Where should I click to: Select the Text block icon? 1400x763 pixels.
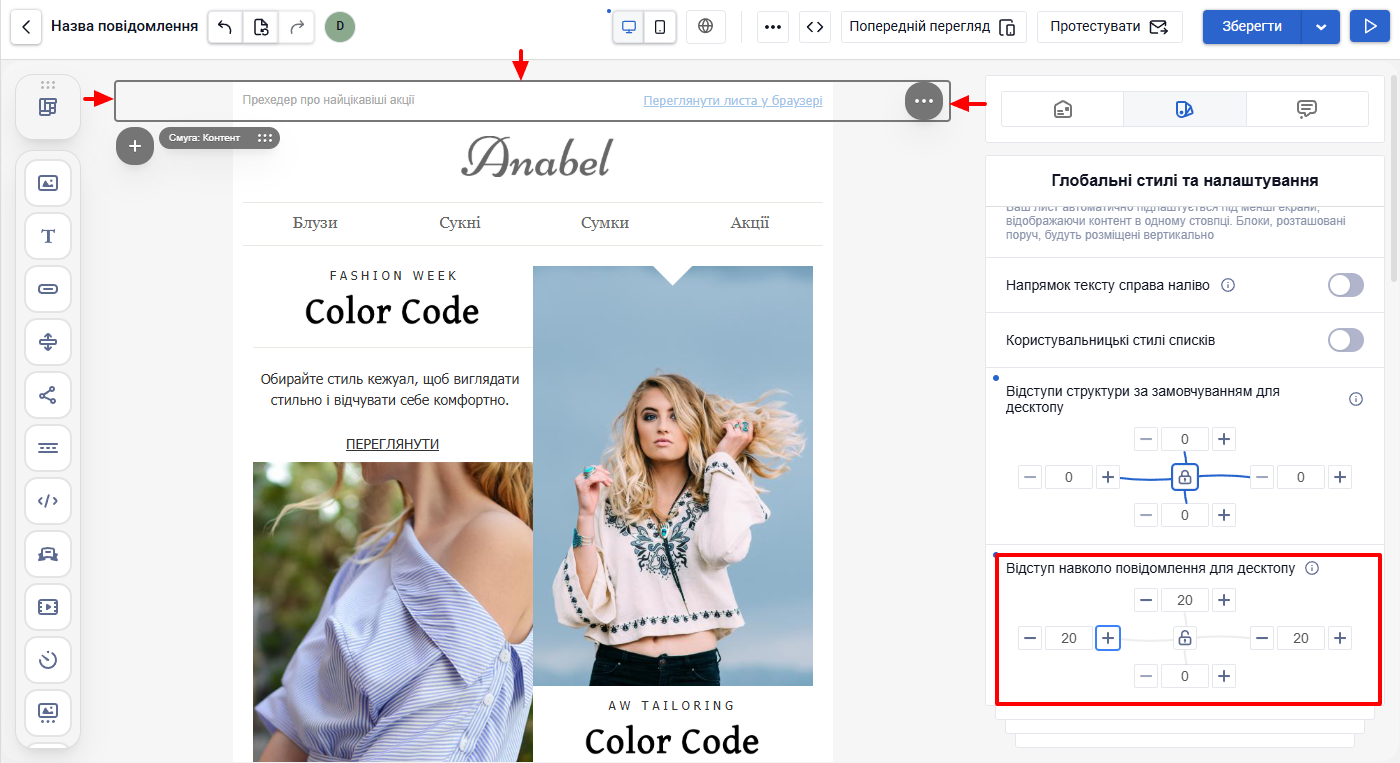(x=48, y=236)
